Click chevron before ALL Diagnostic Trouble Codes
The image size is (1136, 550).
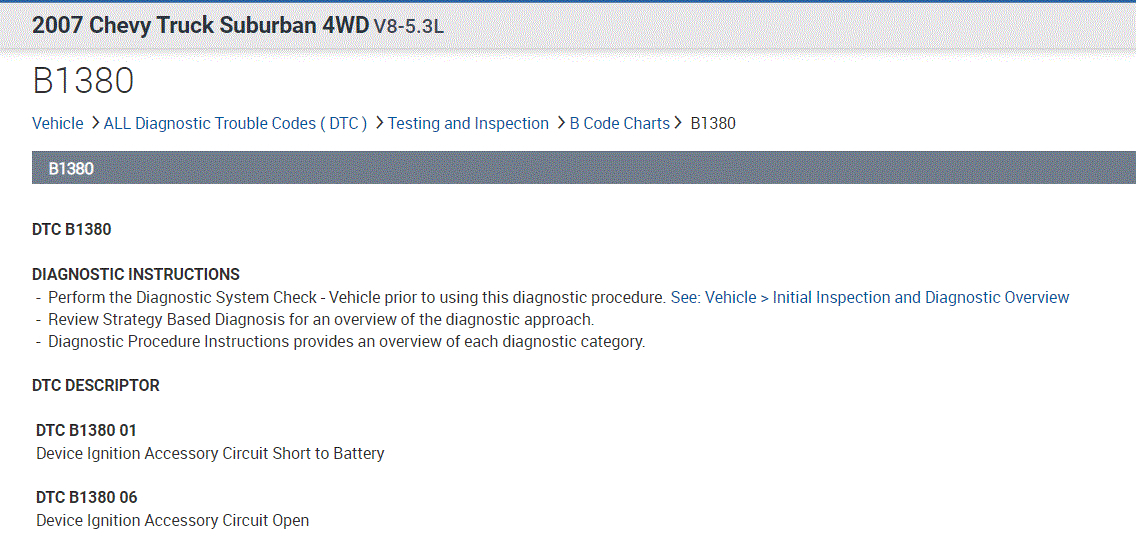click(95, 124)
